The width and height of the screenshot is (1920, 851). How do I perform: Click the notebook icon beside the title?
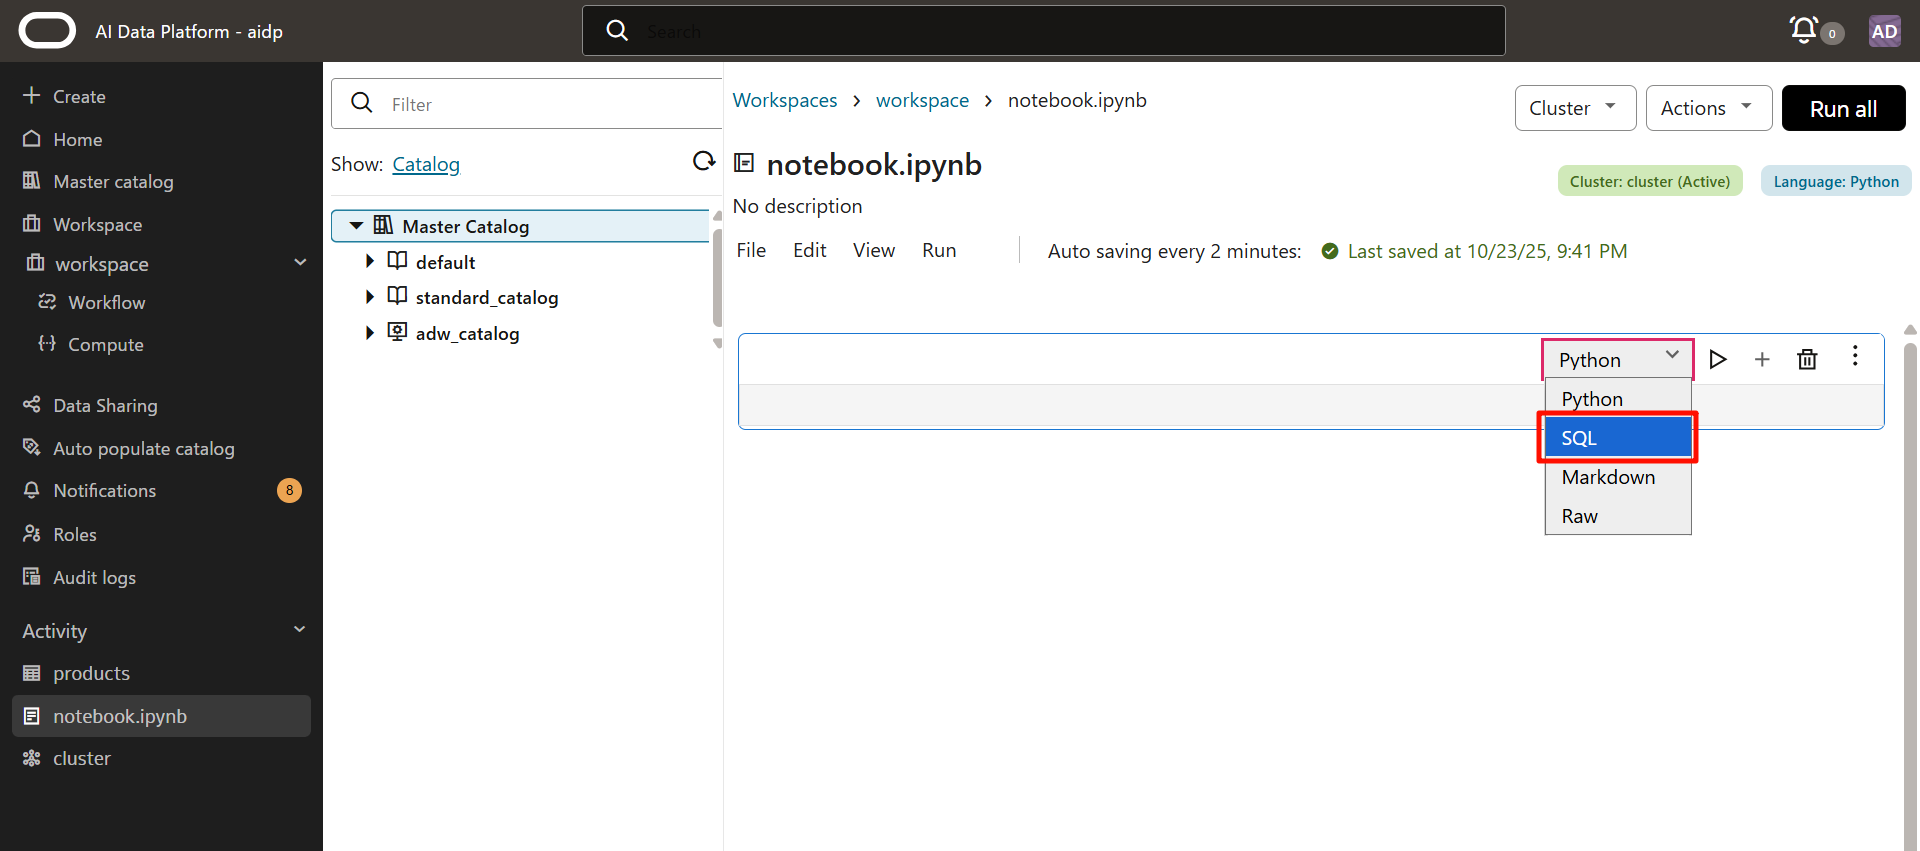(x=744, y=162)
